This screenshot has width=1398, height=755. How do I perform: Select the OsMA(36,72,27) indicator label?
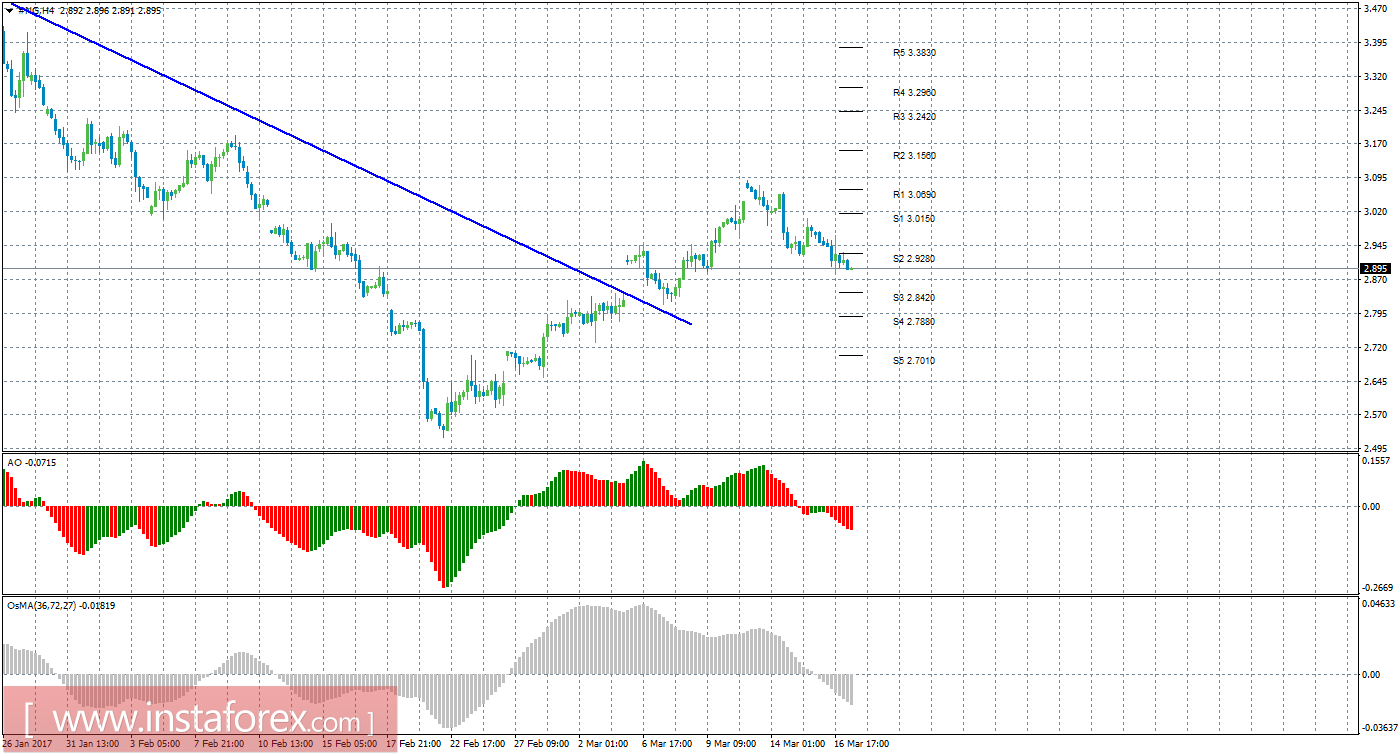(59, 605)
